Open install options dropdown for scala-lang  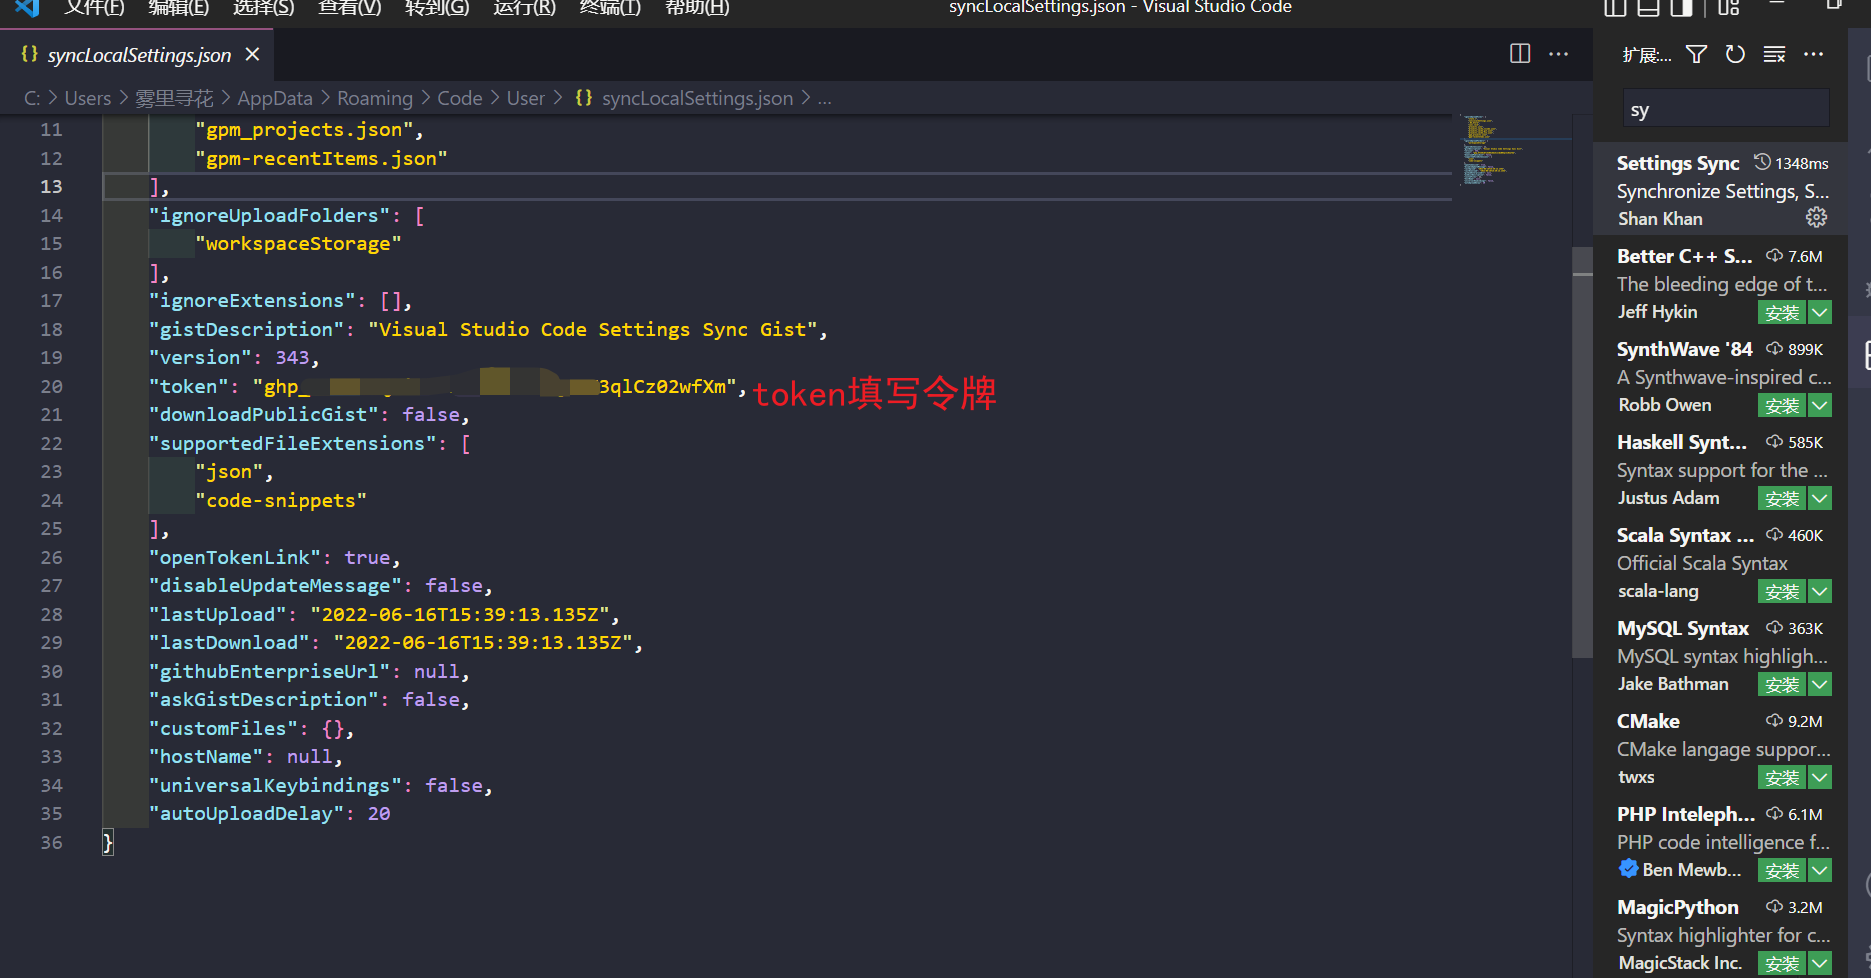coord(1820,591)
